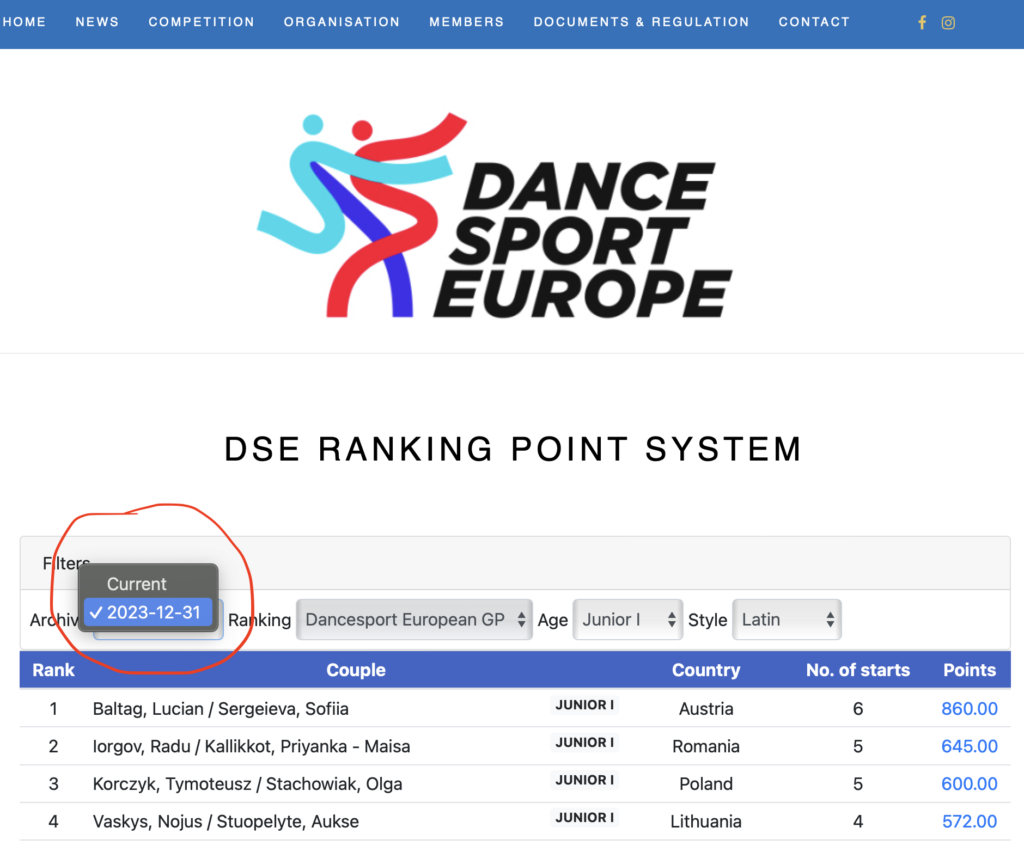1024x846 pixels.
Task: Open the Instagram page icon
Action: [x=948, y=23]
